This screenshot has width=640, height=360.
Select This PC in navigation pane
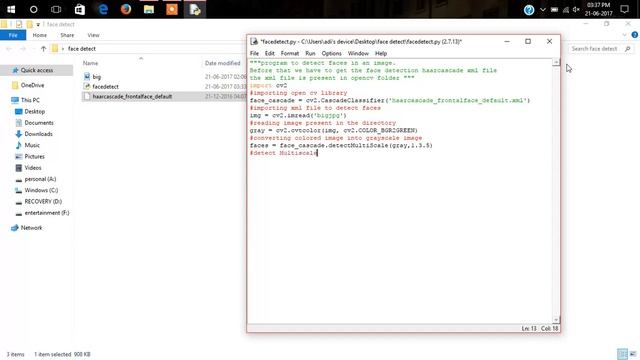coord(30,100)
